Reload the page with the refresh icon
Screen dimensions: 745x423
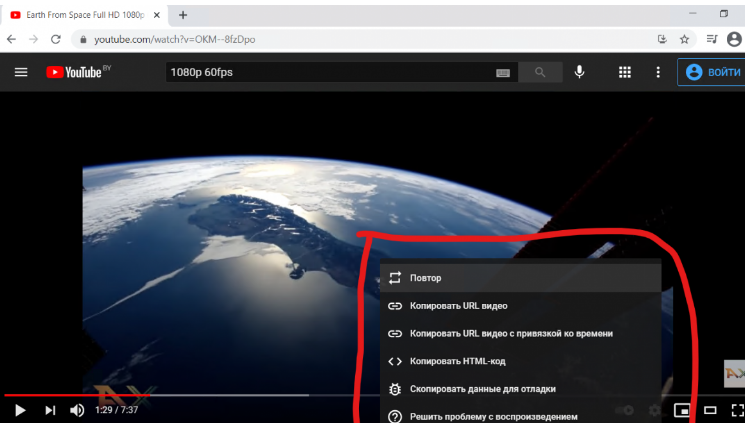[56, 39]
